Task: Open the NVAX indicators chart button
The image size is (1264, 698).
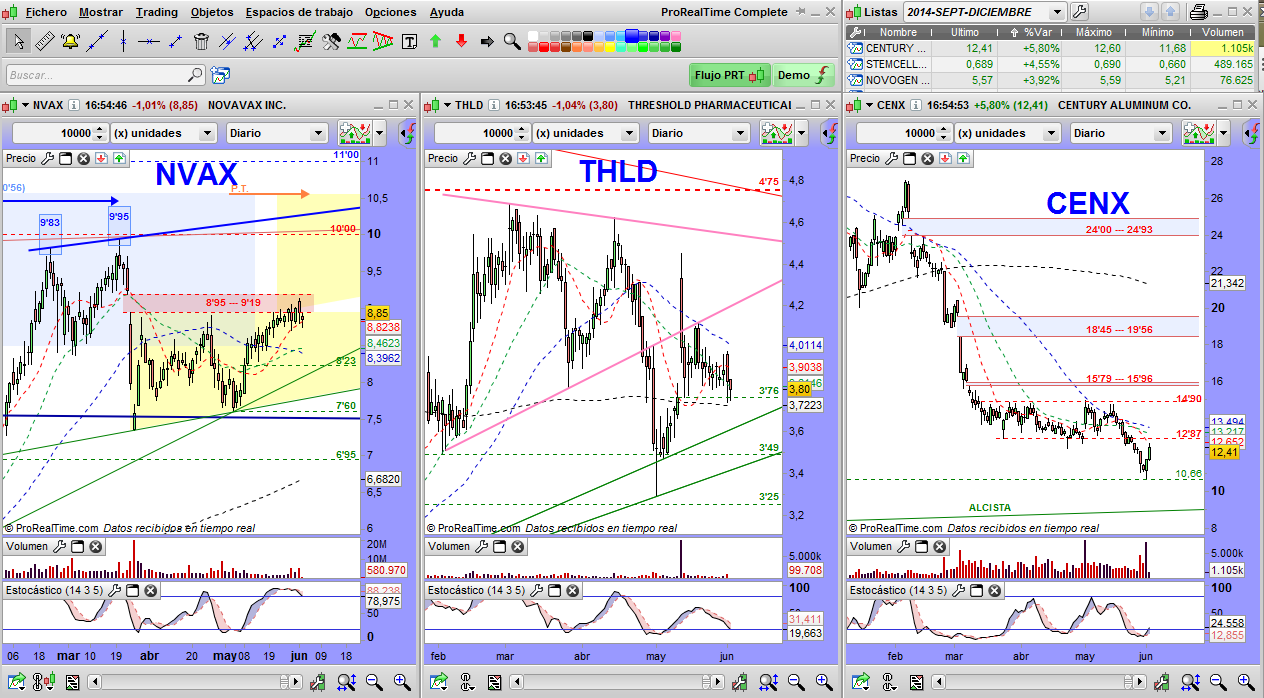Action: (356, 133)
